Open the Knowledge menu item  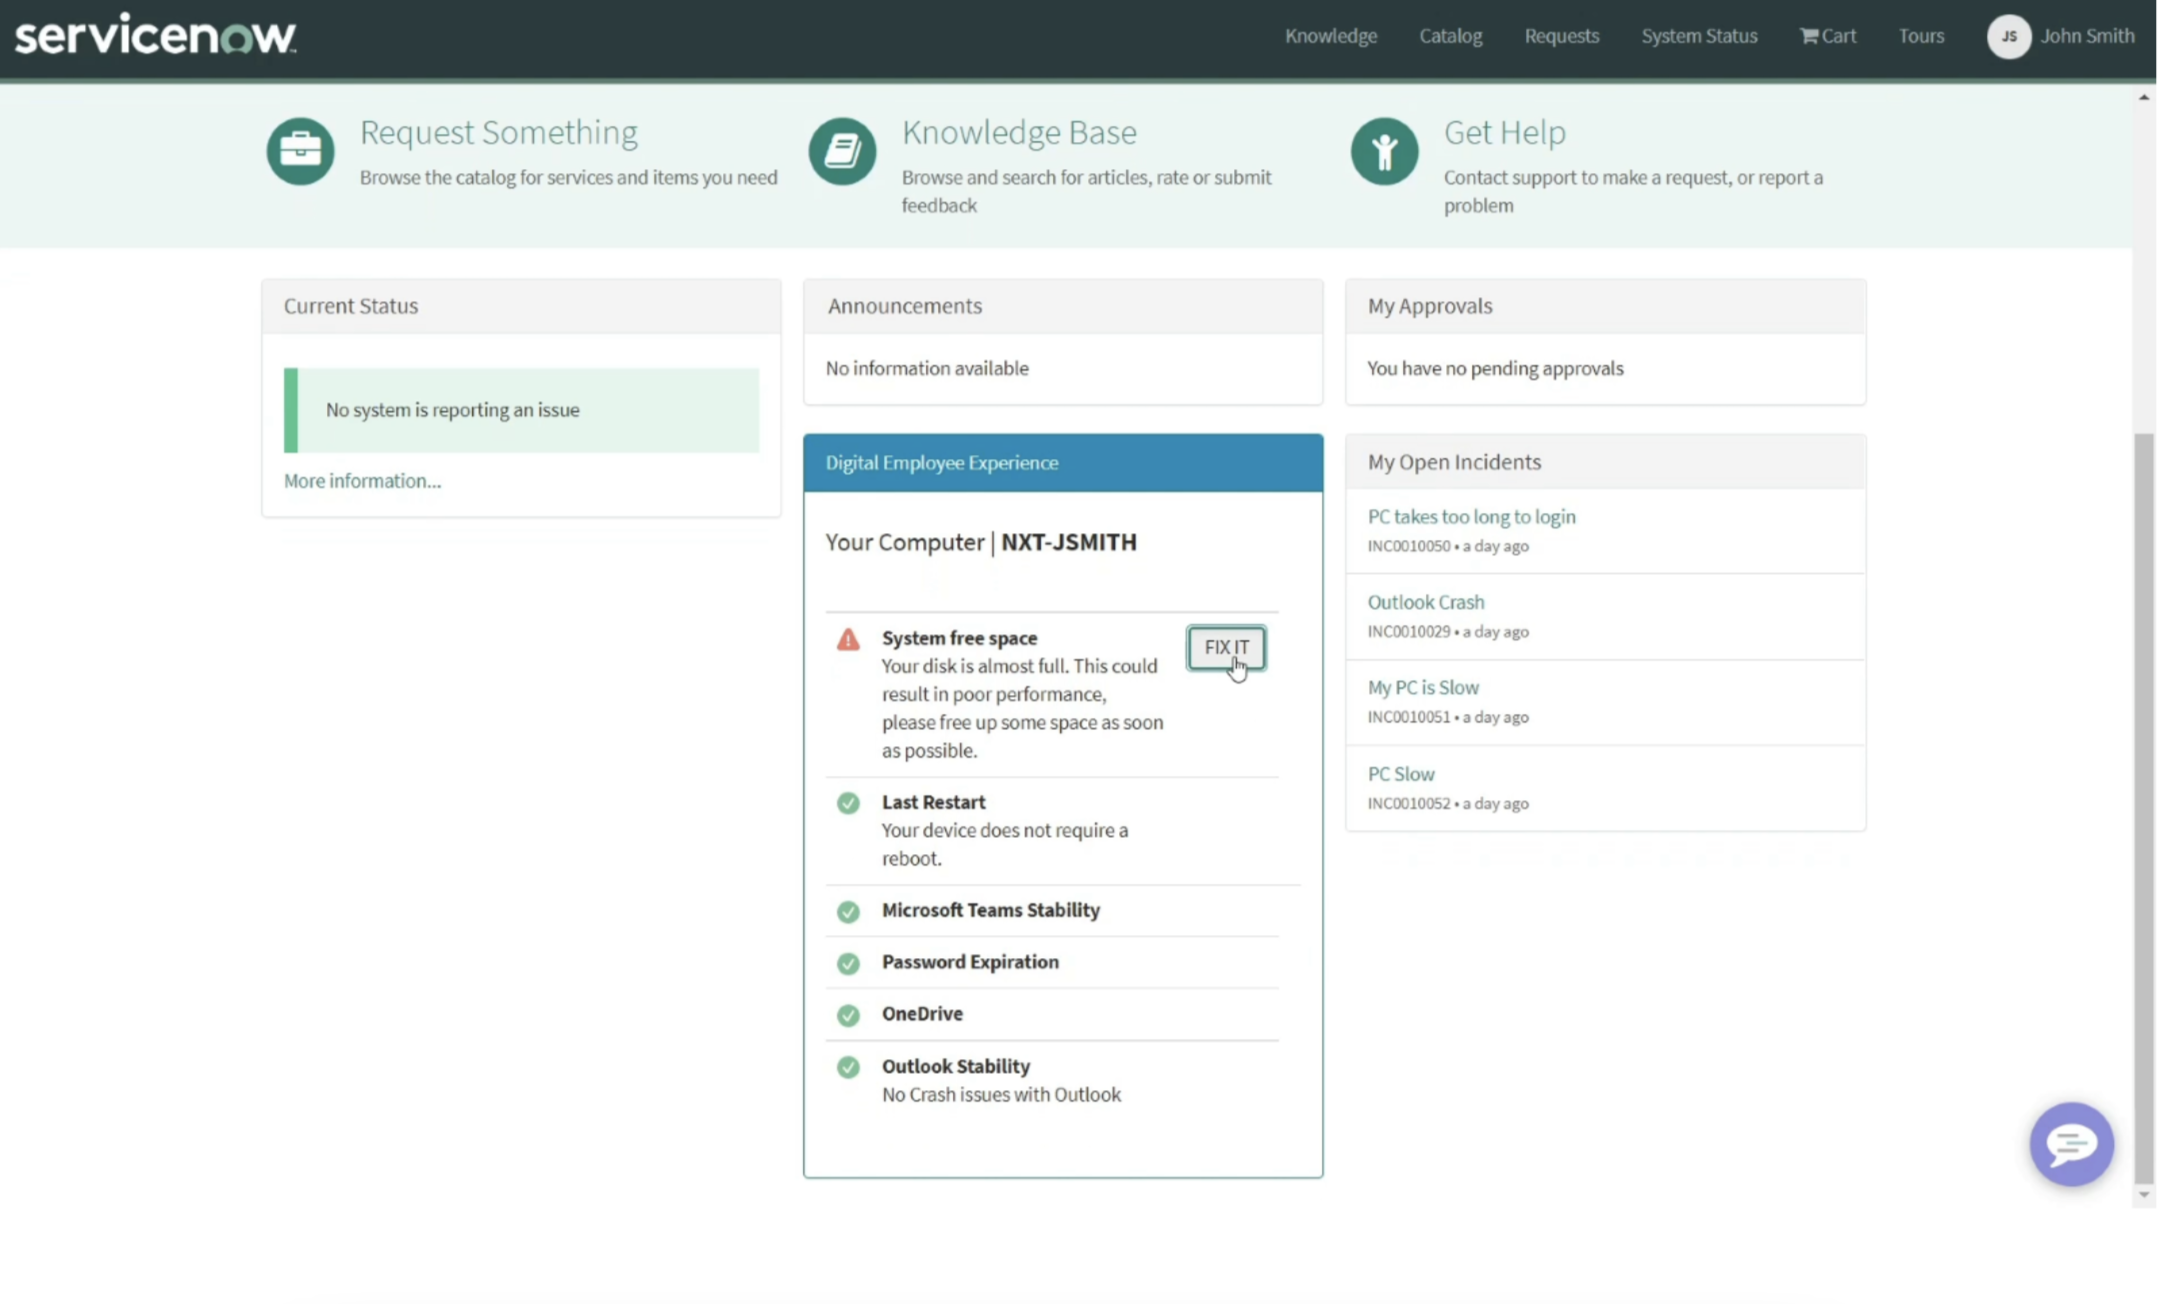(1330, 36)
